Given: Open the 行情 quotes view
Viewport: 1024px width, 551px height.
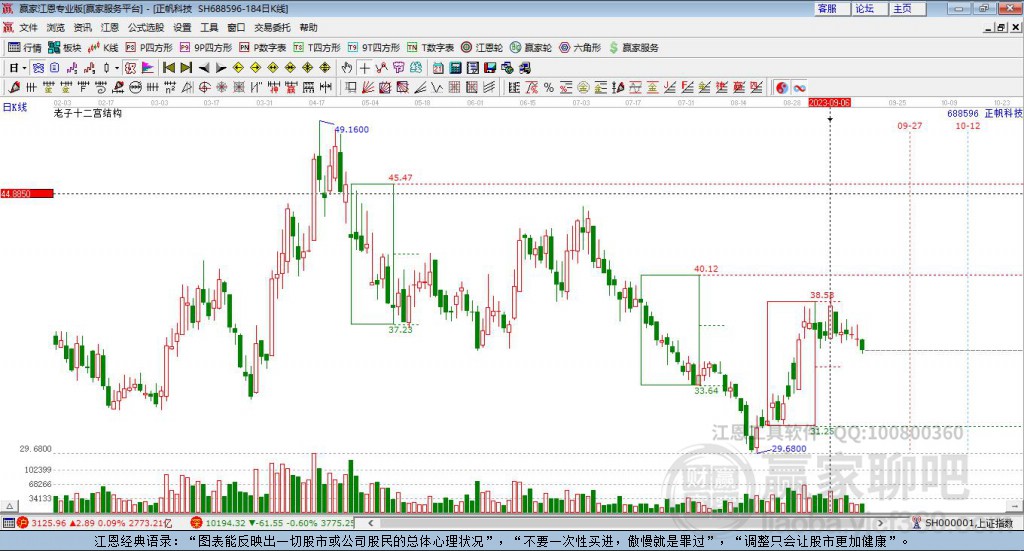Looking at the screenshot, I should [25, 48].
